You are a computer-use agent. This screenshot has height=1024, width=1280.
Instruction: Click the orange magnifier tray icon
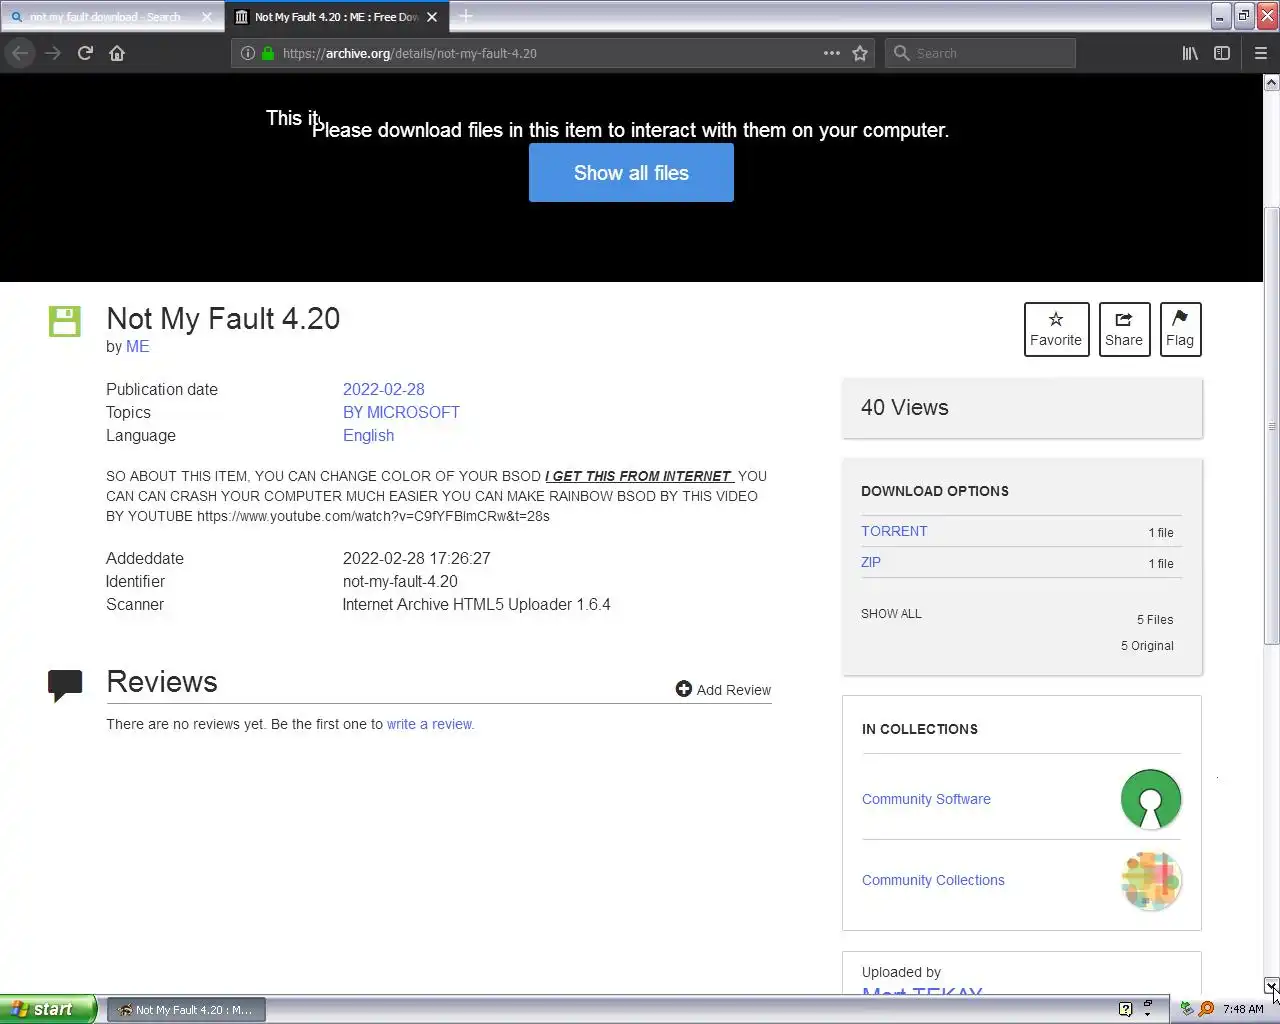tap(1206, 1009)
